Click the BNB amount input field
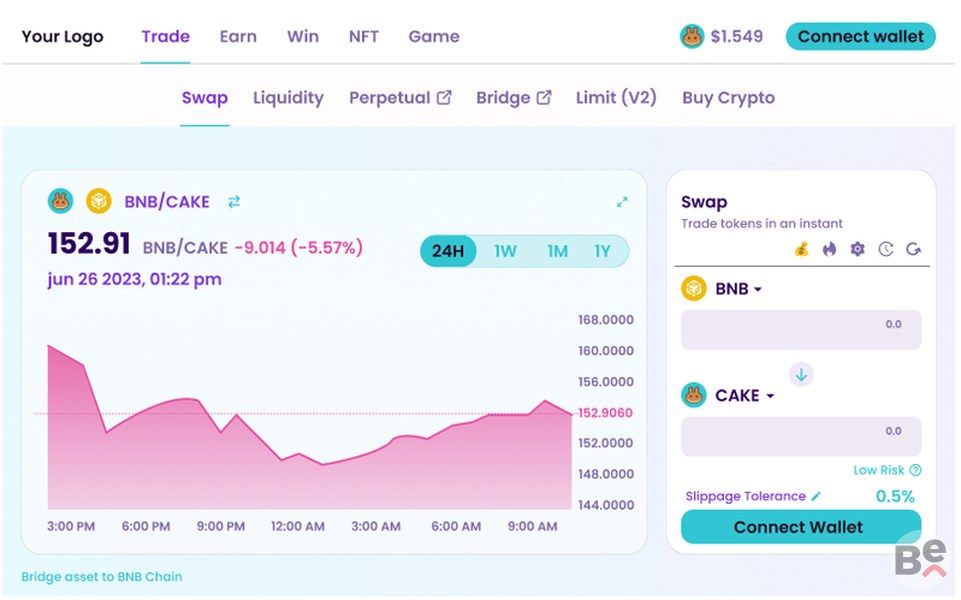Screen dimensions: 961x600 point(800,330)
